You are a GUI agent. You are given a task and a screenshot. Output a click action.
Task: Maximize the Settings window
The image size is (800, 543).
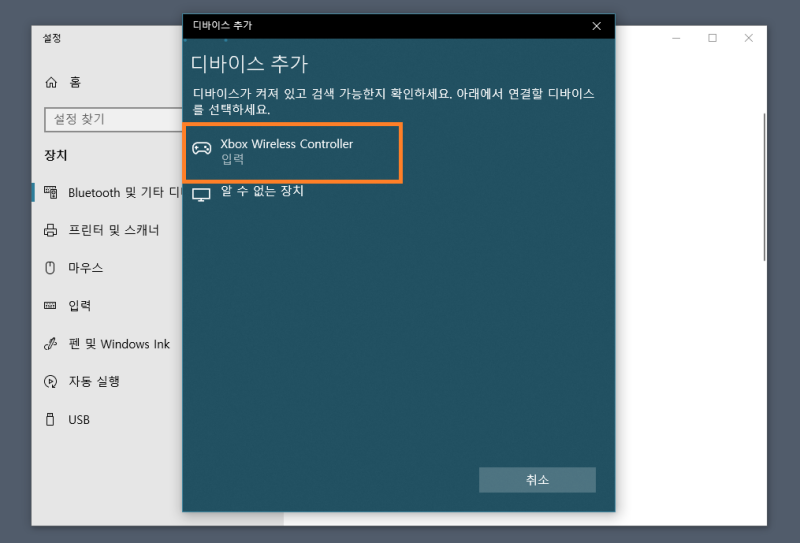pos(712,38)
